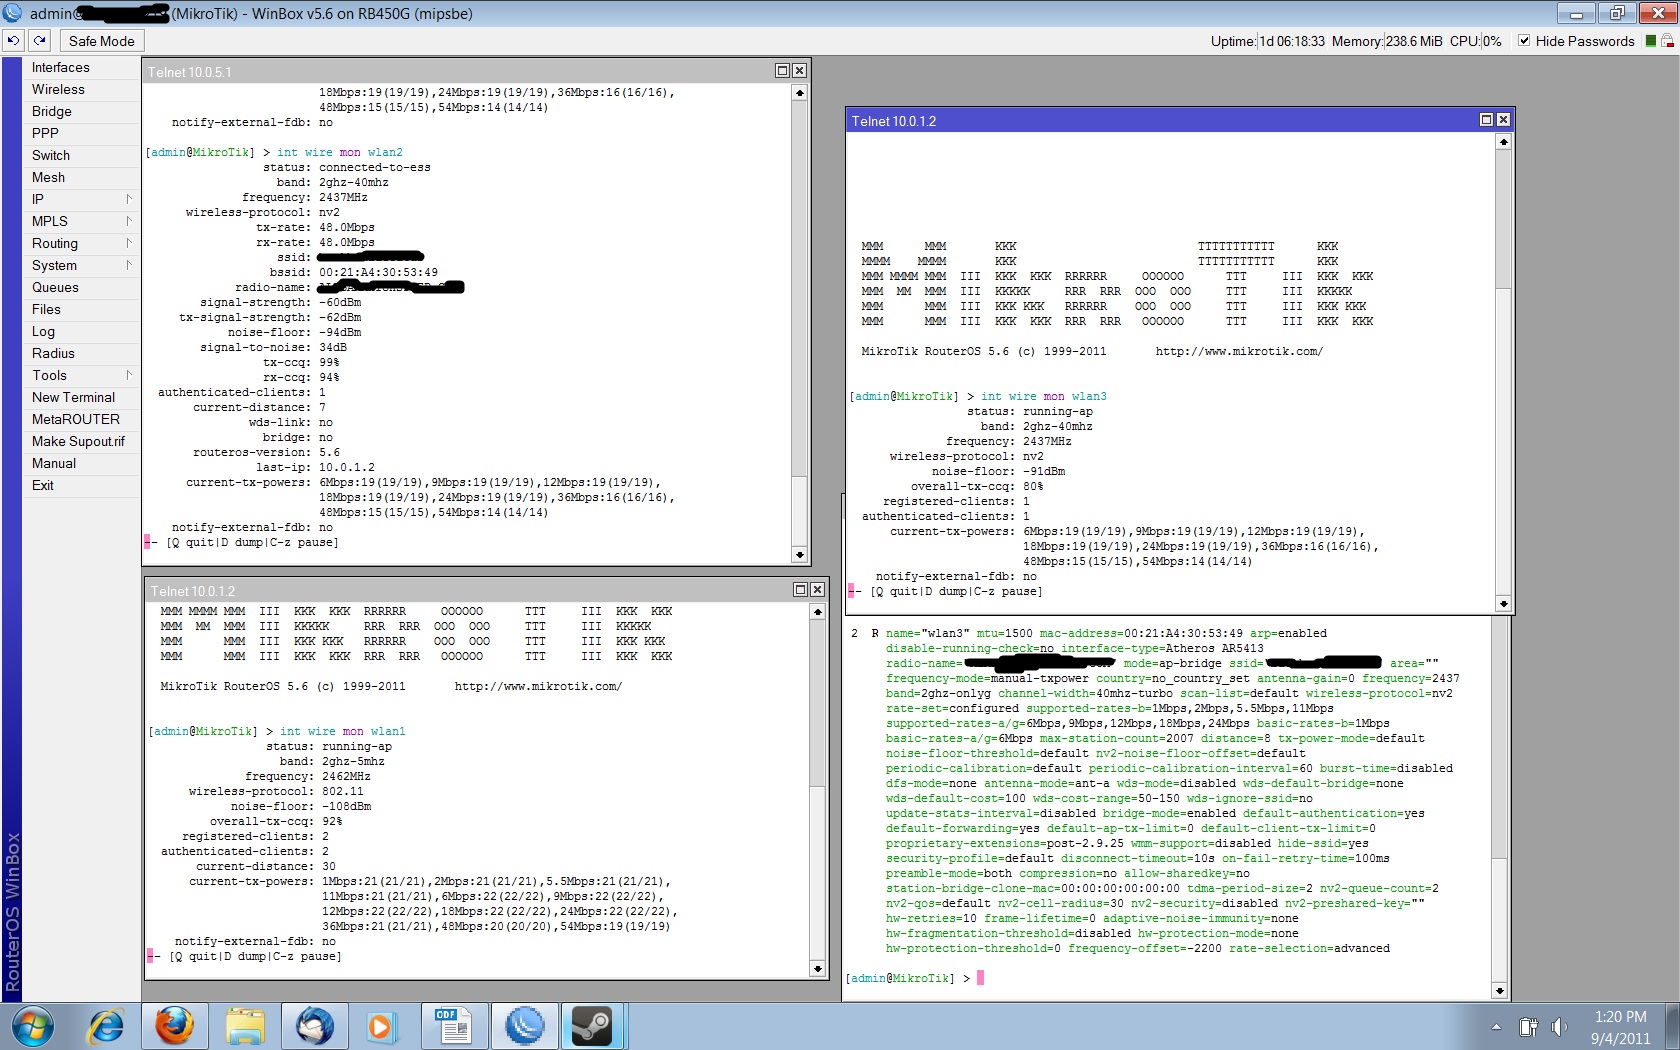Viewport: 1680px width, 1050px height.
Task: Click the volume speaker icon in tray
Action: pyautogui.click(x=1559, y=1027)
